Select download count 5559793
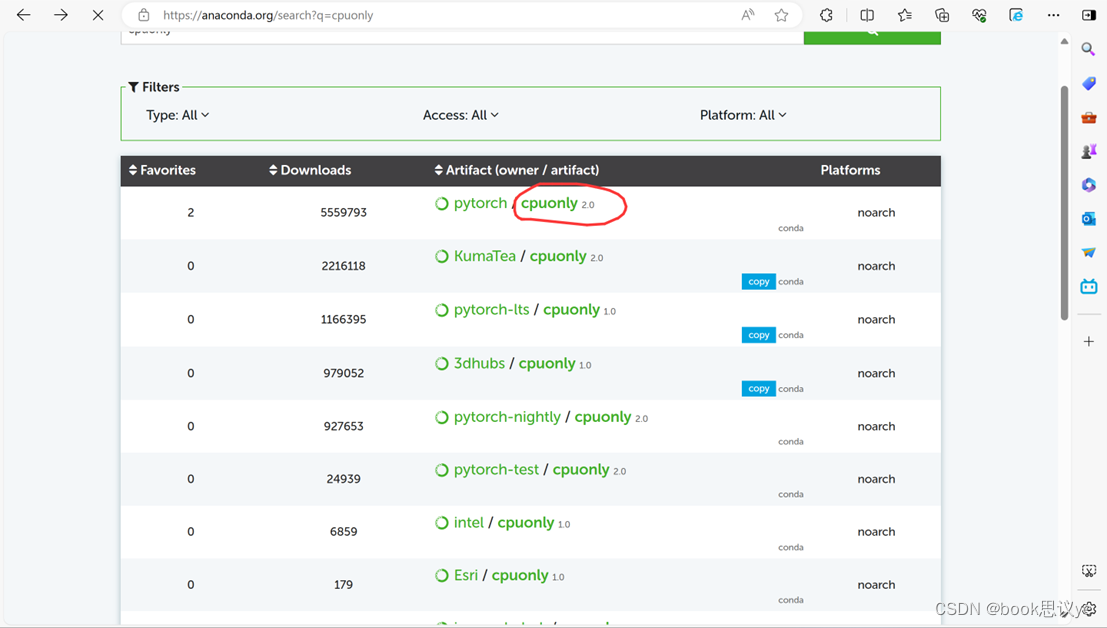This screenshot has width=1107, height=628. click(343, 212)
